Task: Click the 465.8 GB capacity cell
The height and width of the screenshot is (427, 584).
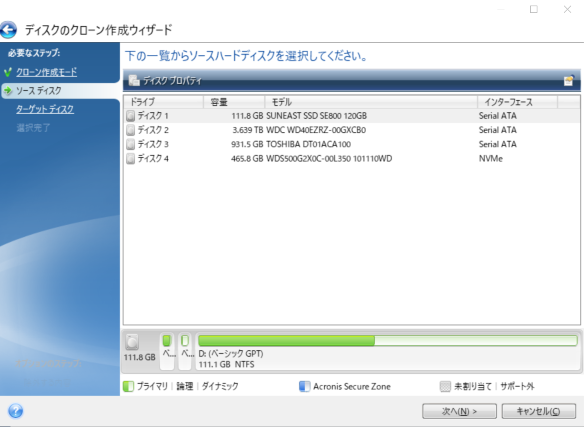Action: (247, 159)
